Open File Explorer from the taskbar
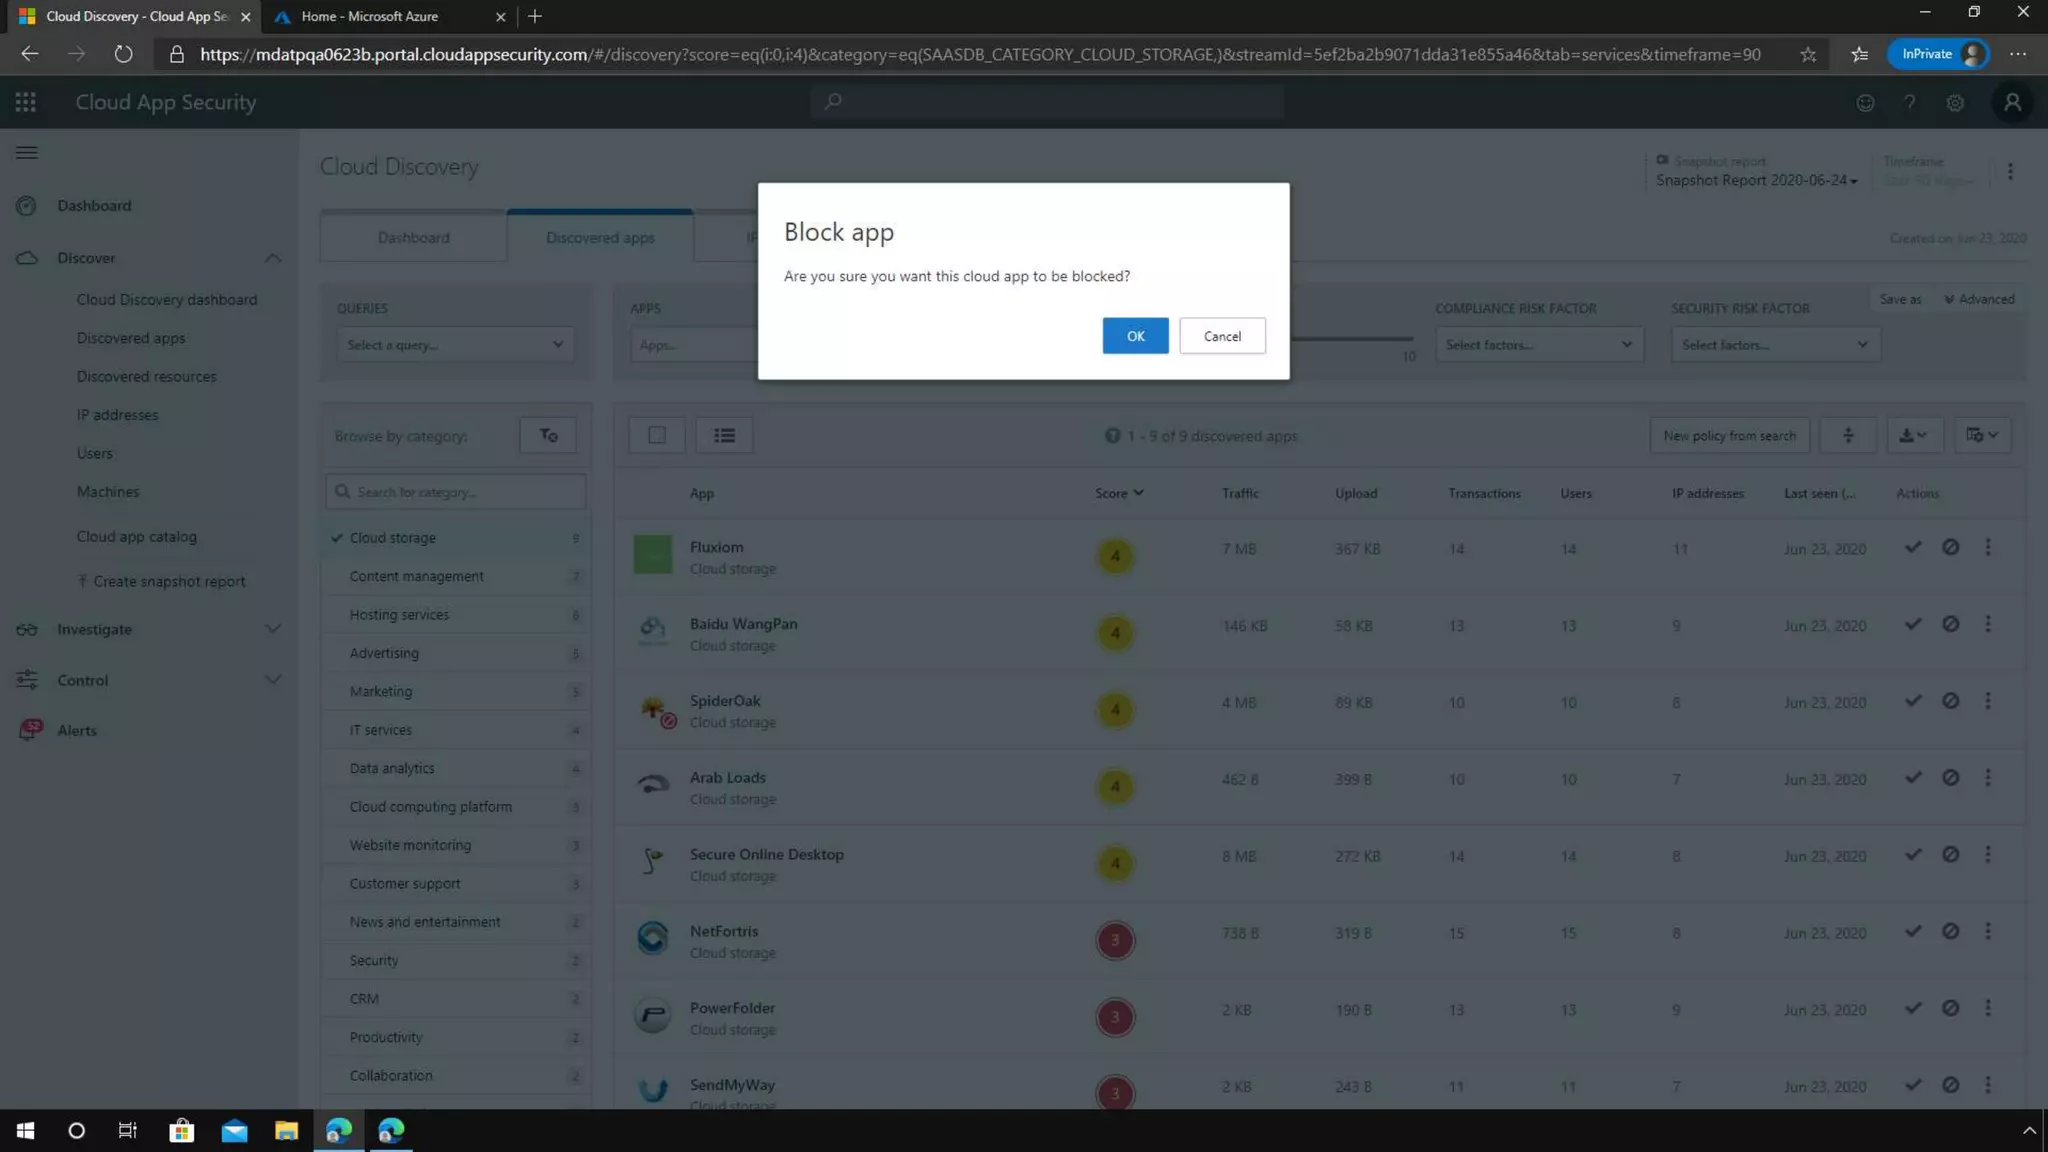 point(286,1130)
